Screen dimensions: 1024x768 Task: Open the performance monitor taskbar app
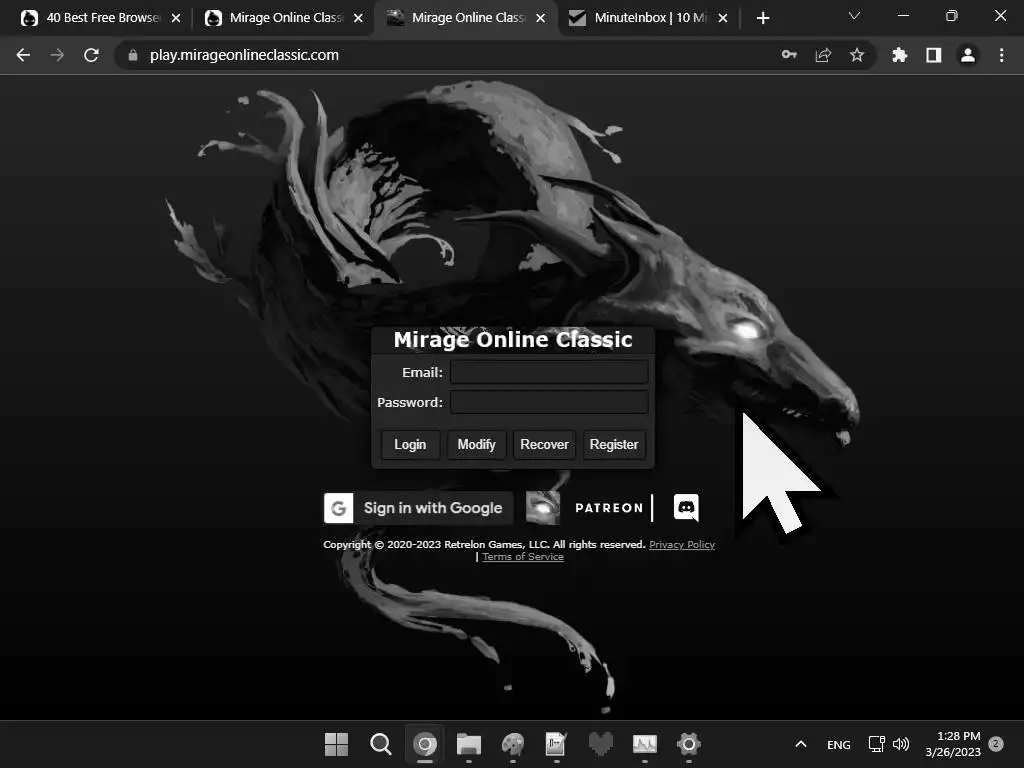point(645,744)
